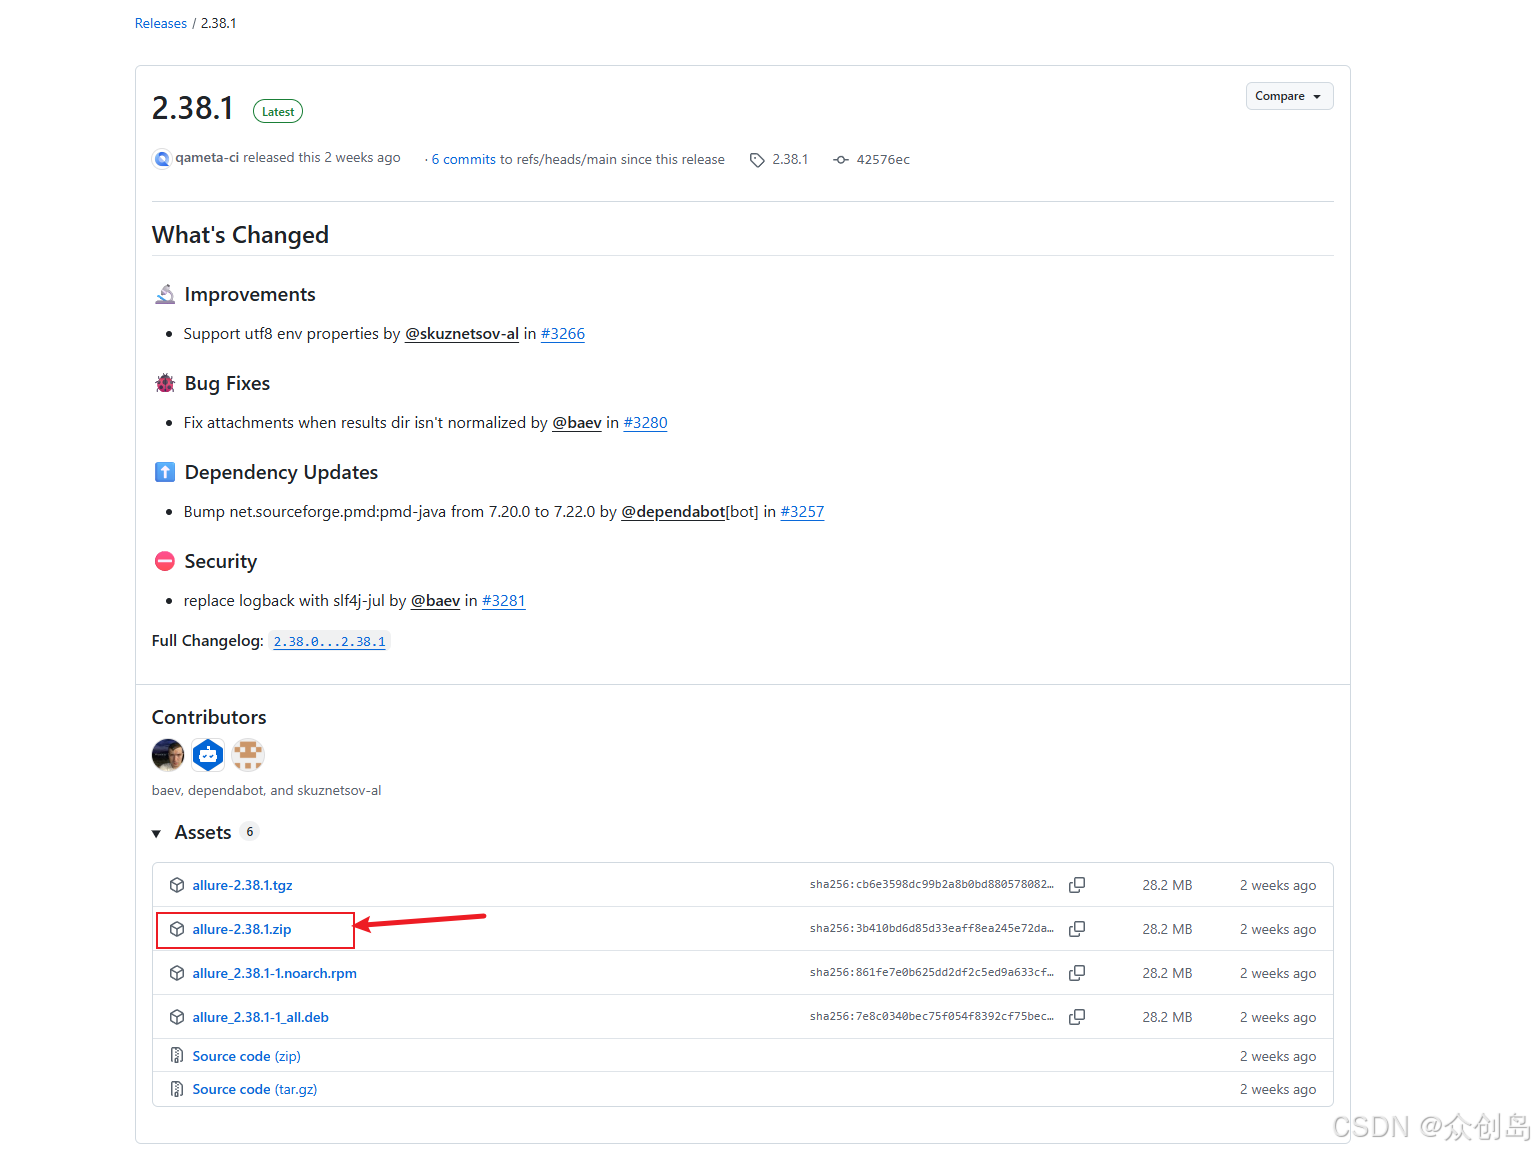Download Source code (tar.gz)
The height and width of the screenshot is (1153, 1536).
tap(255, 1089)
